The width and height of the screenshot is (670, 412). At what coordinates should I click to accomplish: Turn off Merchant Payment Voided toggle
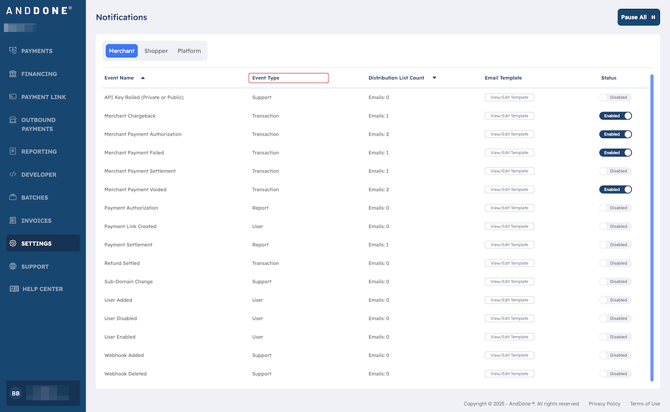coord(615,190)
